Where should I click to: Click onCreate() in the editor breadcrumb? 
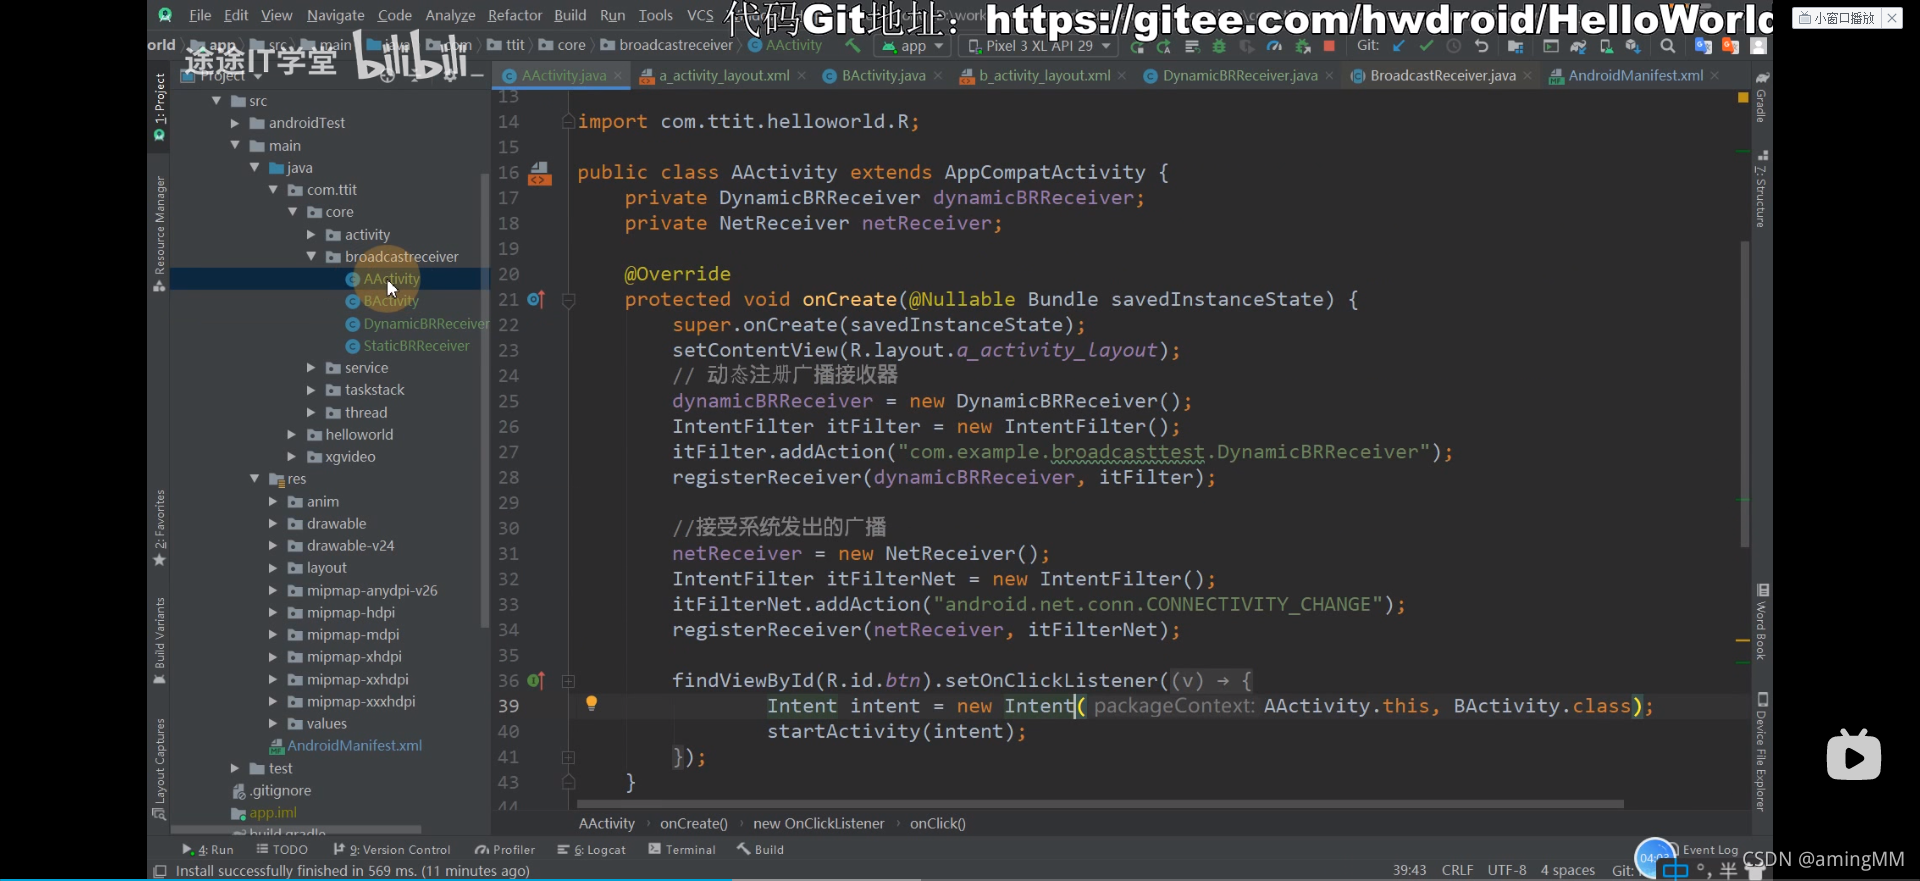point(693,823)
